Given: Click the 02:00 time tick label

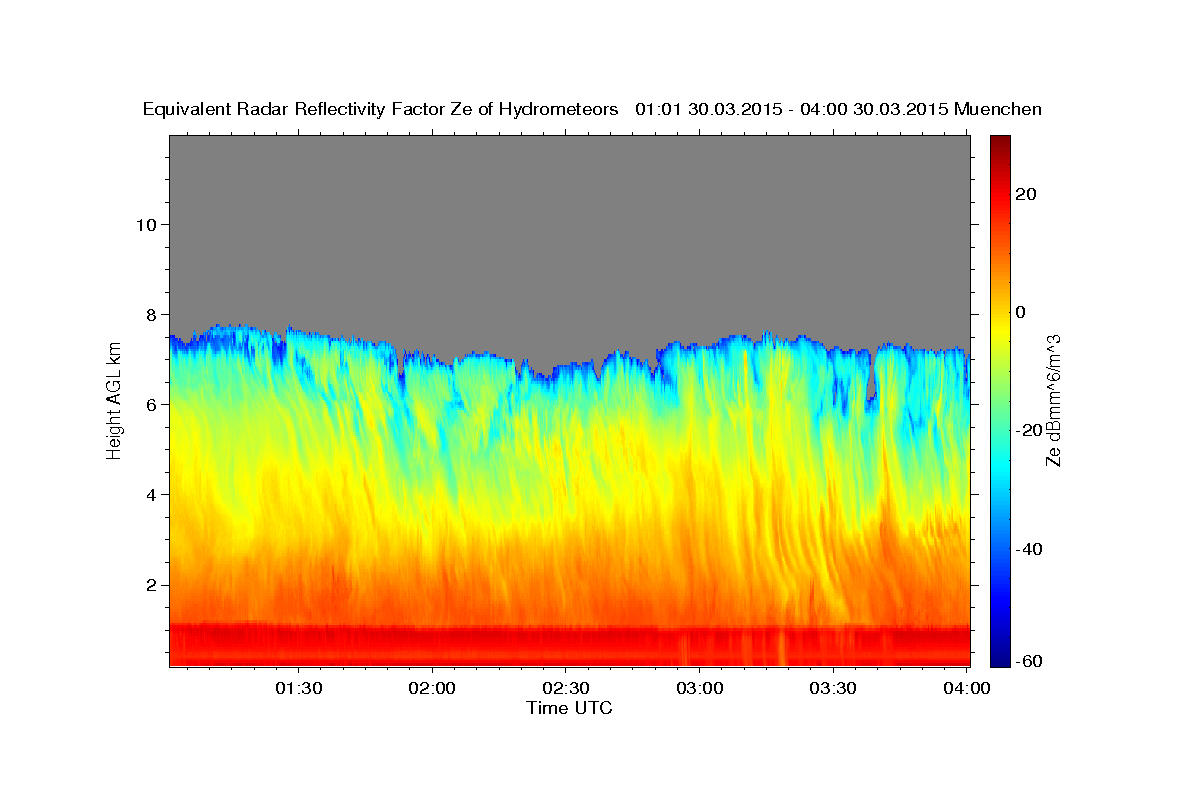Looking at the screenshot, I should click(432, 688).
